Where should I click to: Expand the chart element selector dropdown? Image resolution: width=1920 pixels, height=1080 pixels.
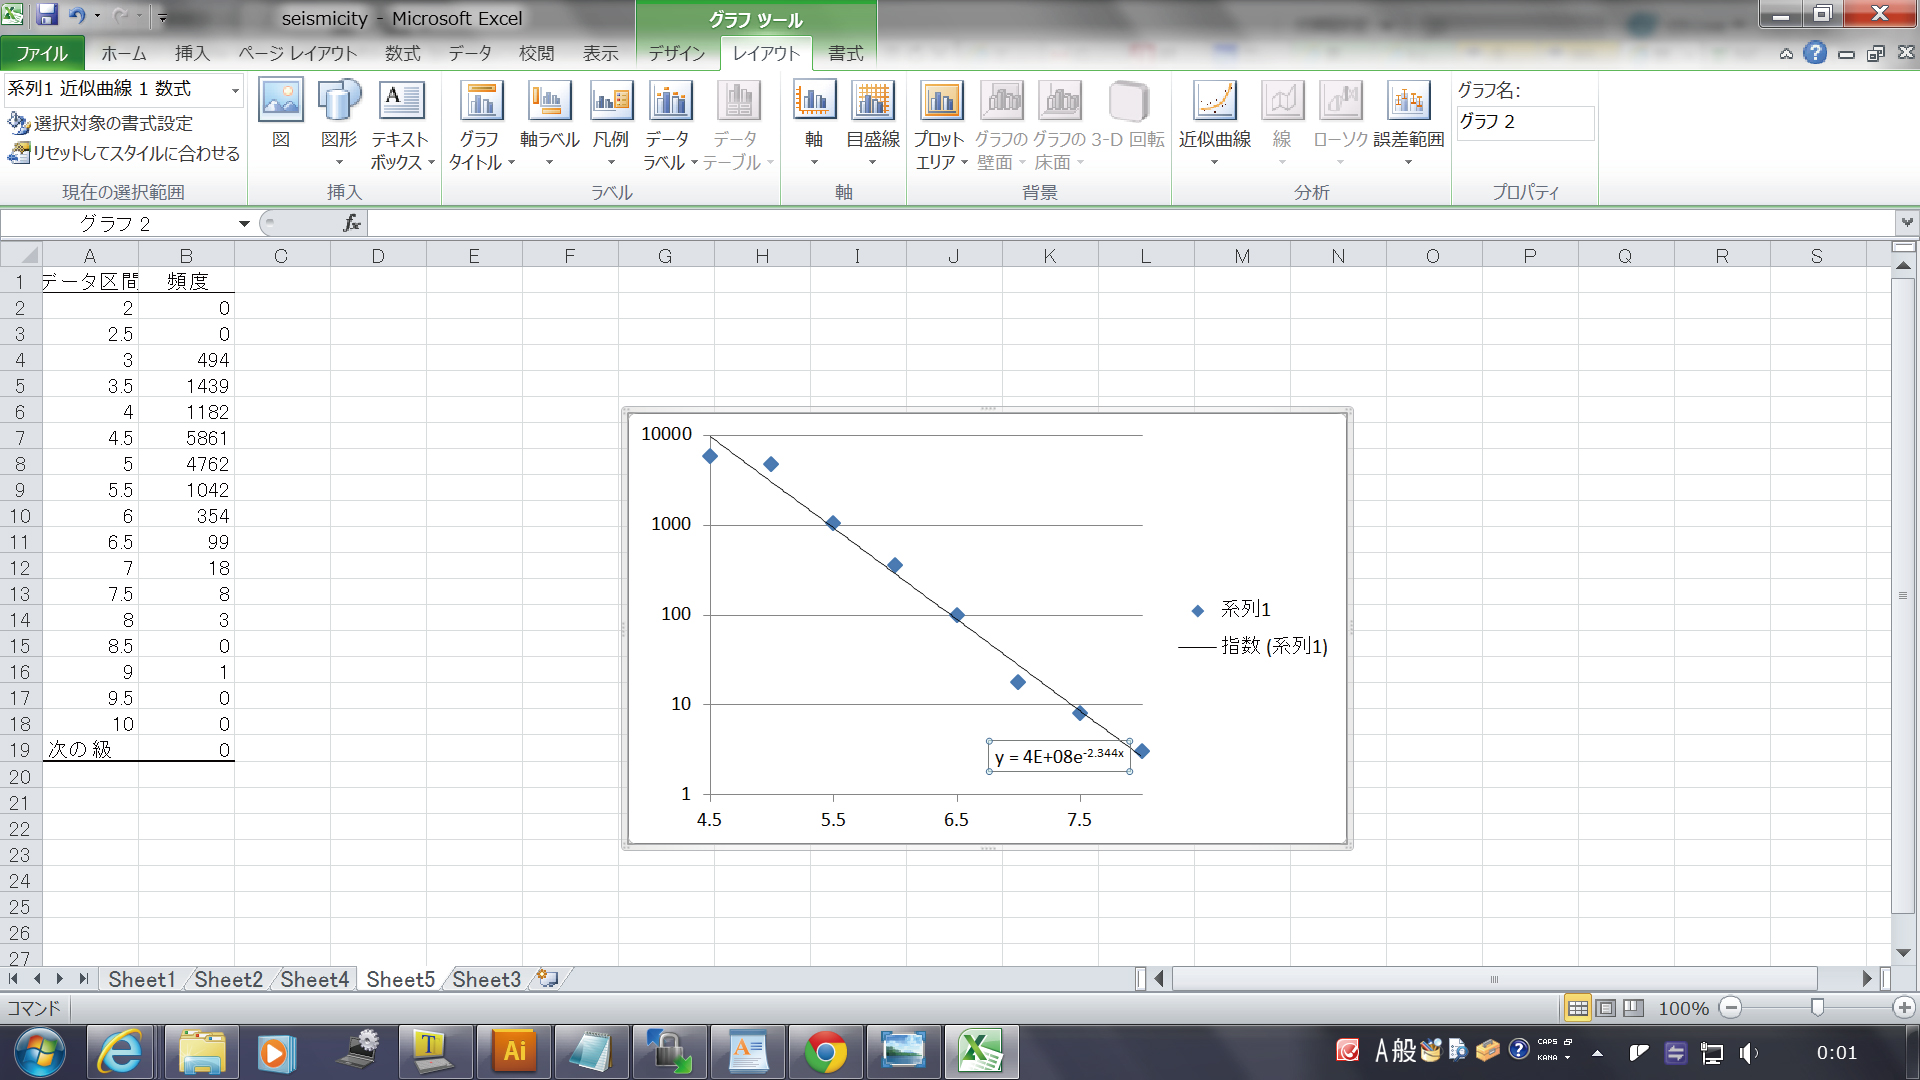point(235,90)
